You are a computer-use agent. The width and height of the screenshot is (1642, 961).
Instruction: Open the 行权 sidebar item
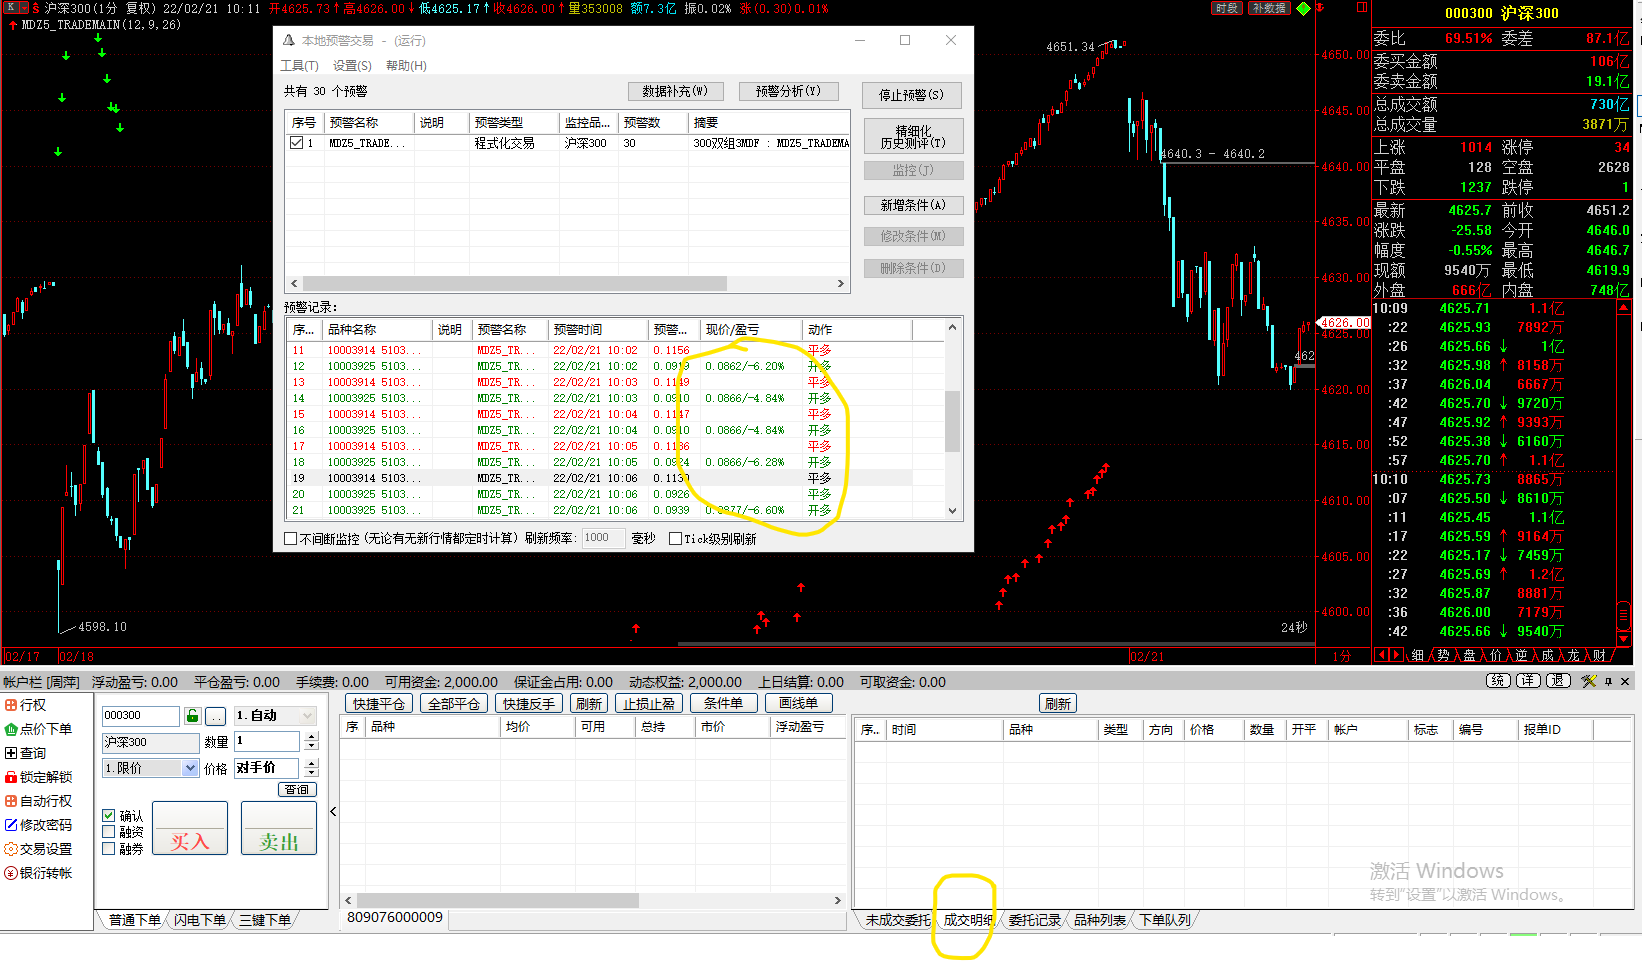coord(25,705)
